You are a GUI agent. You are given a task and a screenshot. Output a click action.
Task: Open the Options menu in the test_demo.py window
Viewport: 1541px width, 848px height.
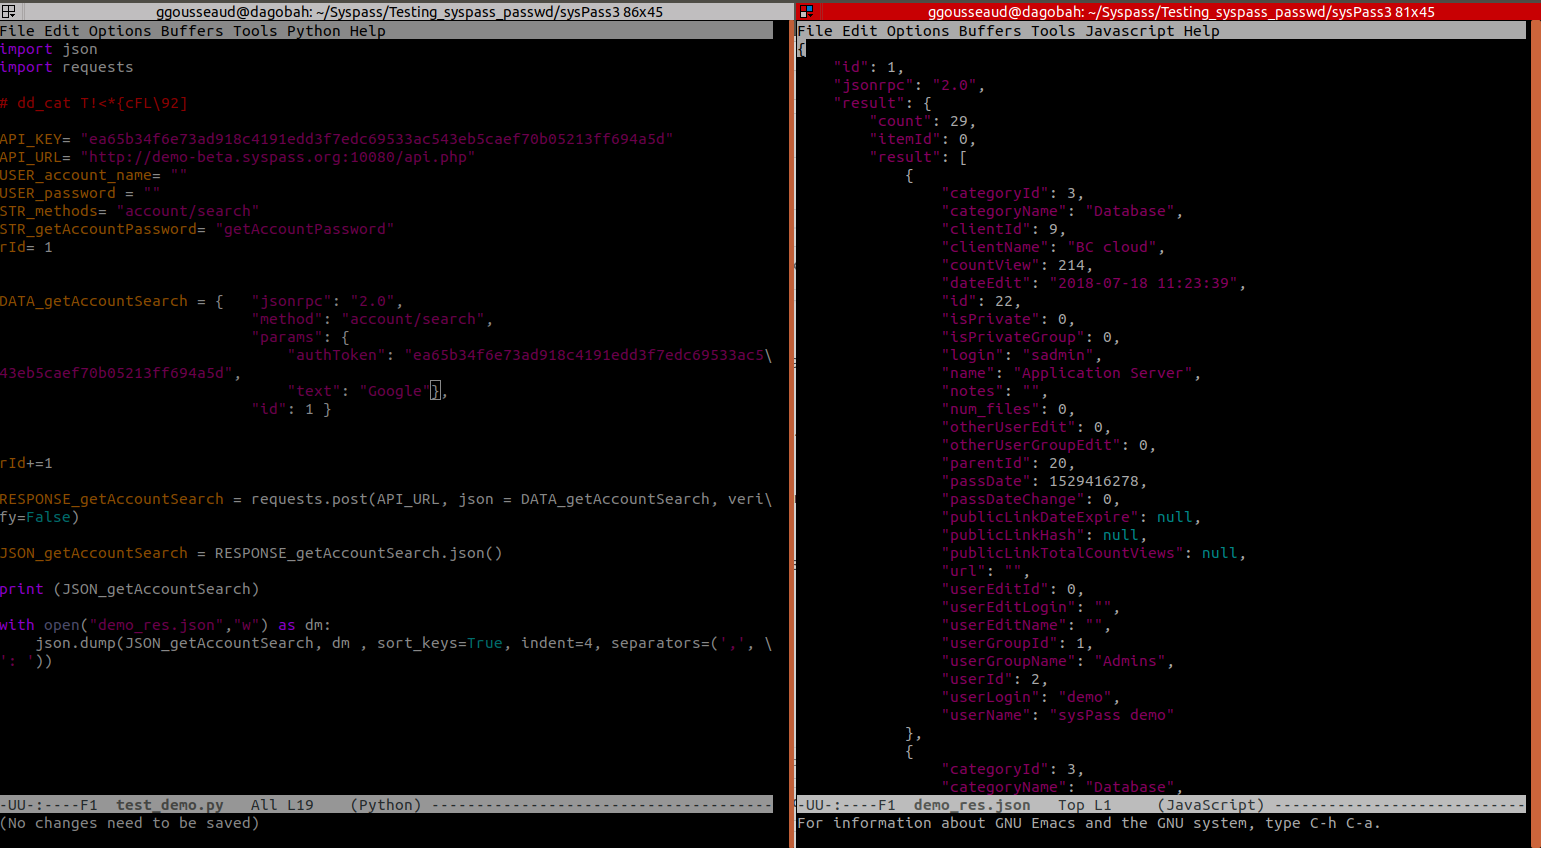coord(120,31)
